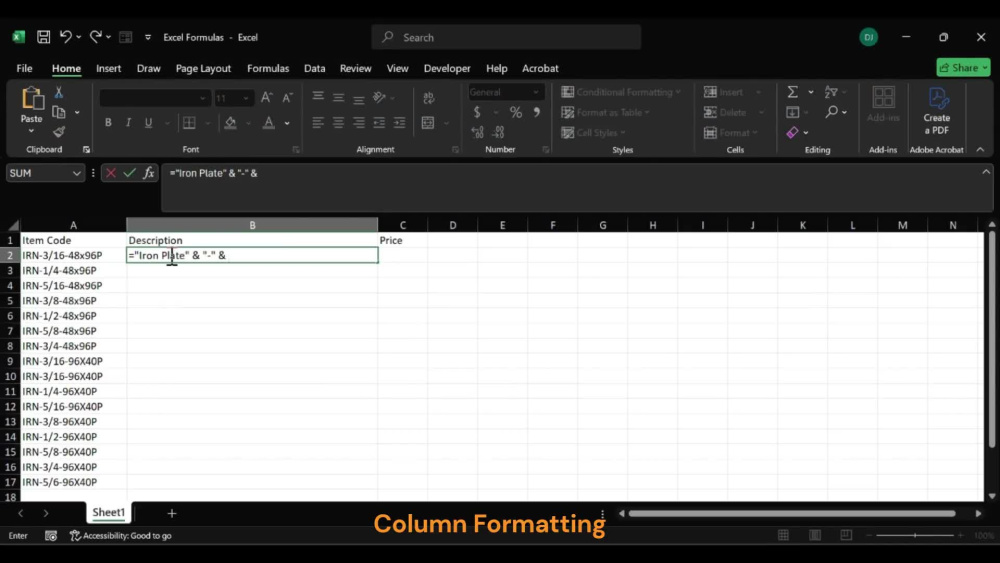Click Wrap Text icon

(429, 98)
